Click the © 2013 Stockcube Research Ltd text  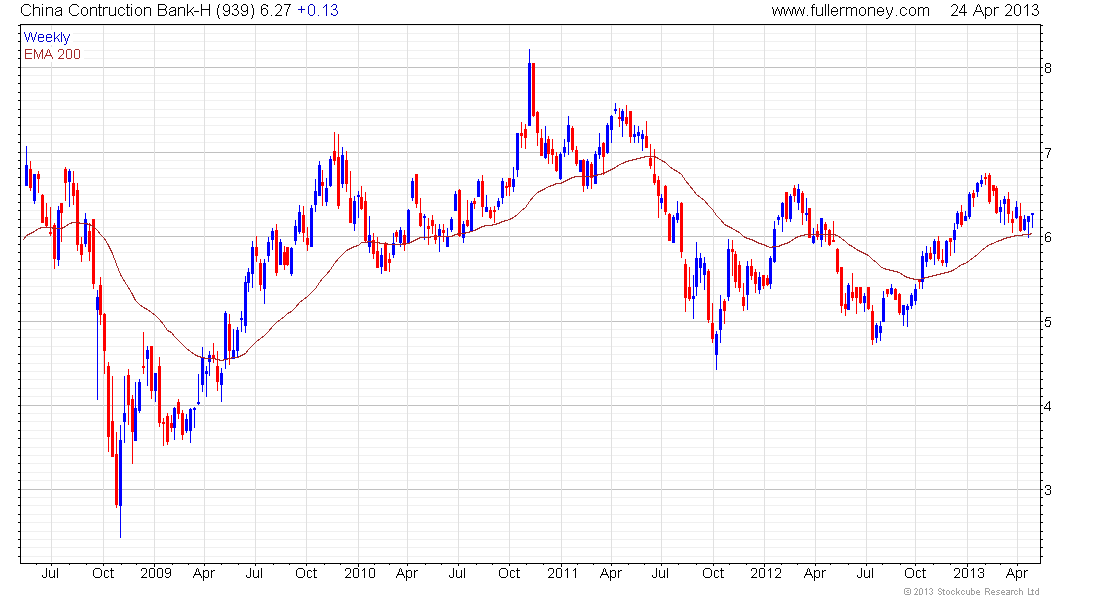pos(971,592)
